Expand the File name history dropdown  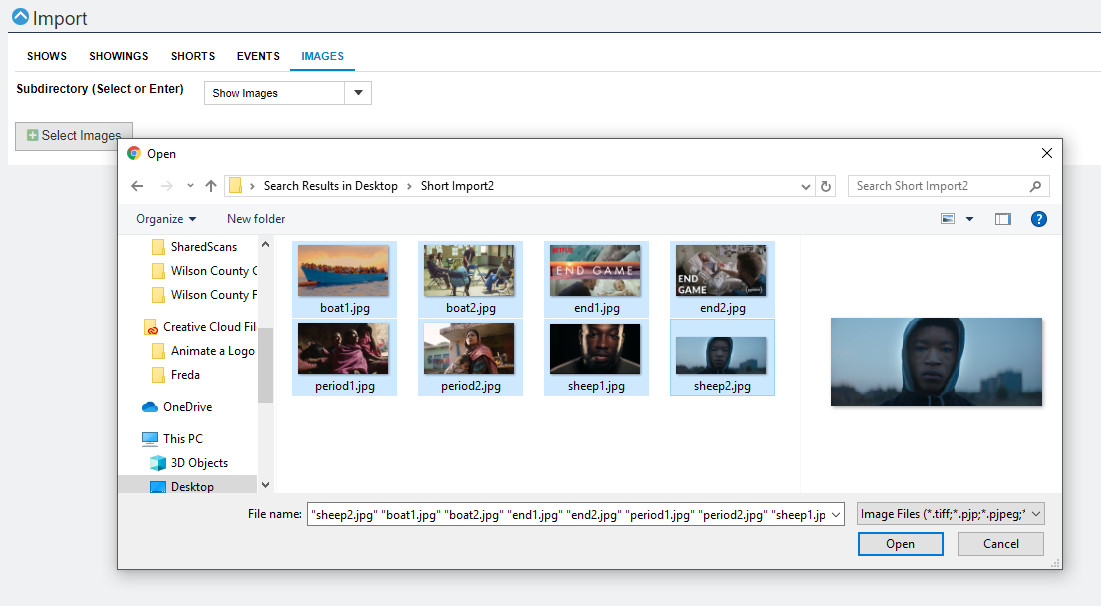click(x=836, y=515)
